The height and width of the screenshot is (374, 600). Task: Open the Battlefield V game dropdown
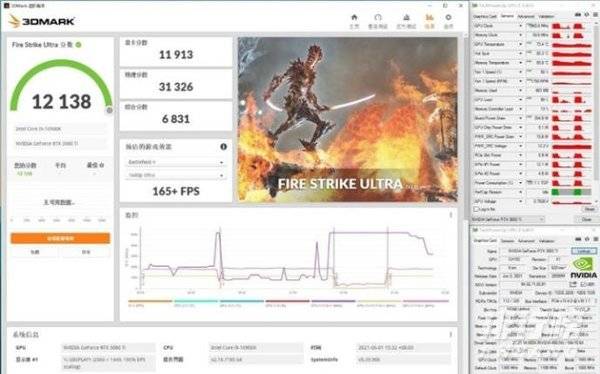(x=175, y=162)
